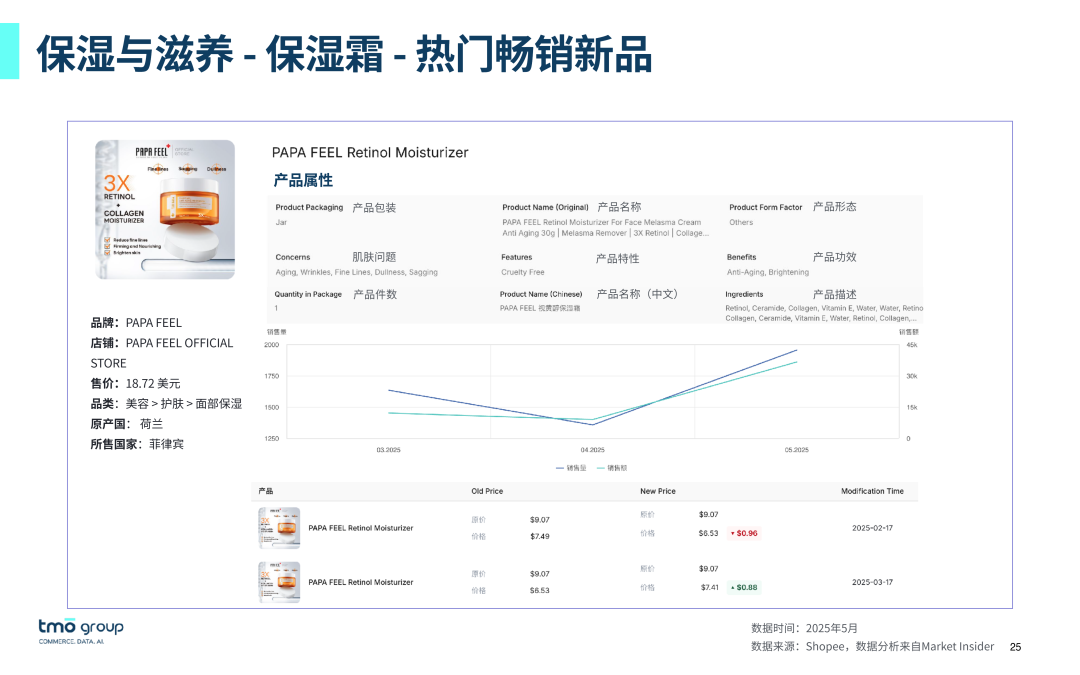Select the Benefits label
1080x675 pixels.
click(741, 258)
